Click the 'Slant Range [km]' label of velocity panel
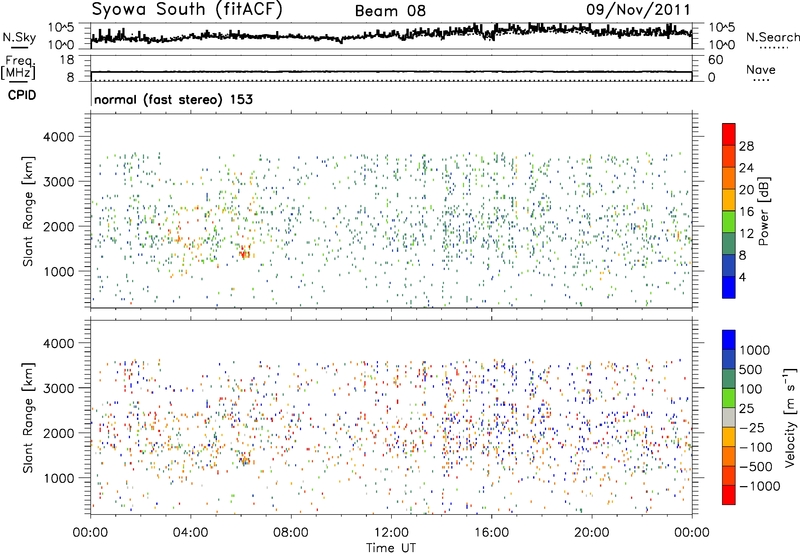800x554 pixels. coord(28,418)
